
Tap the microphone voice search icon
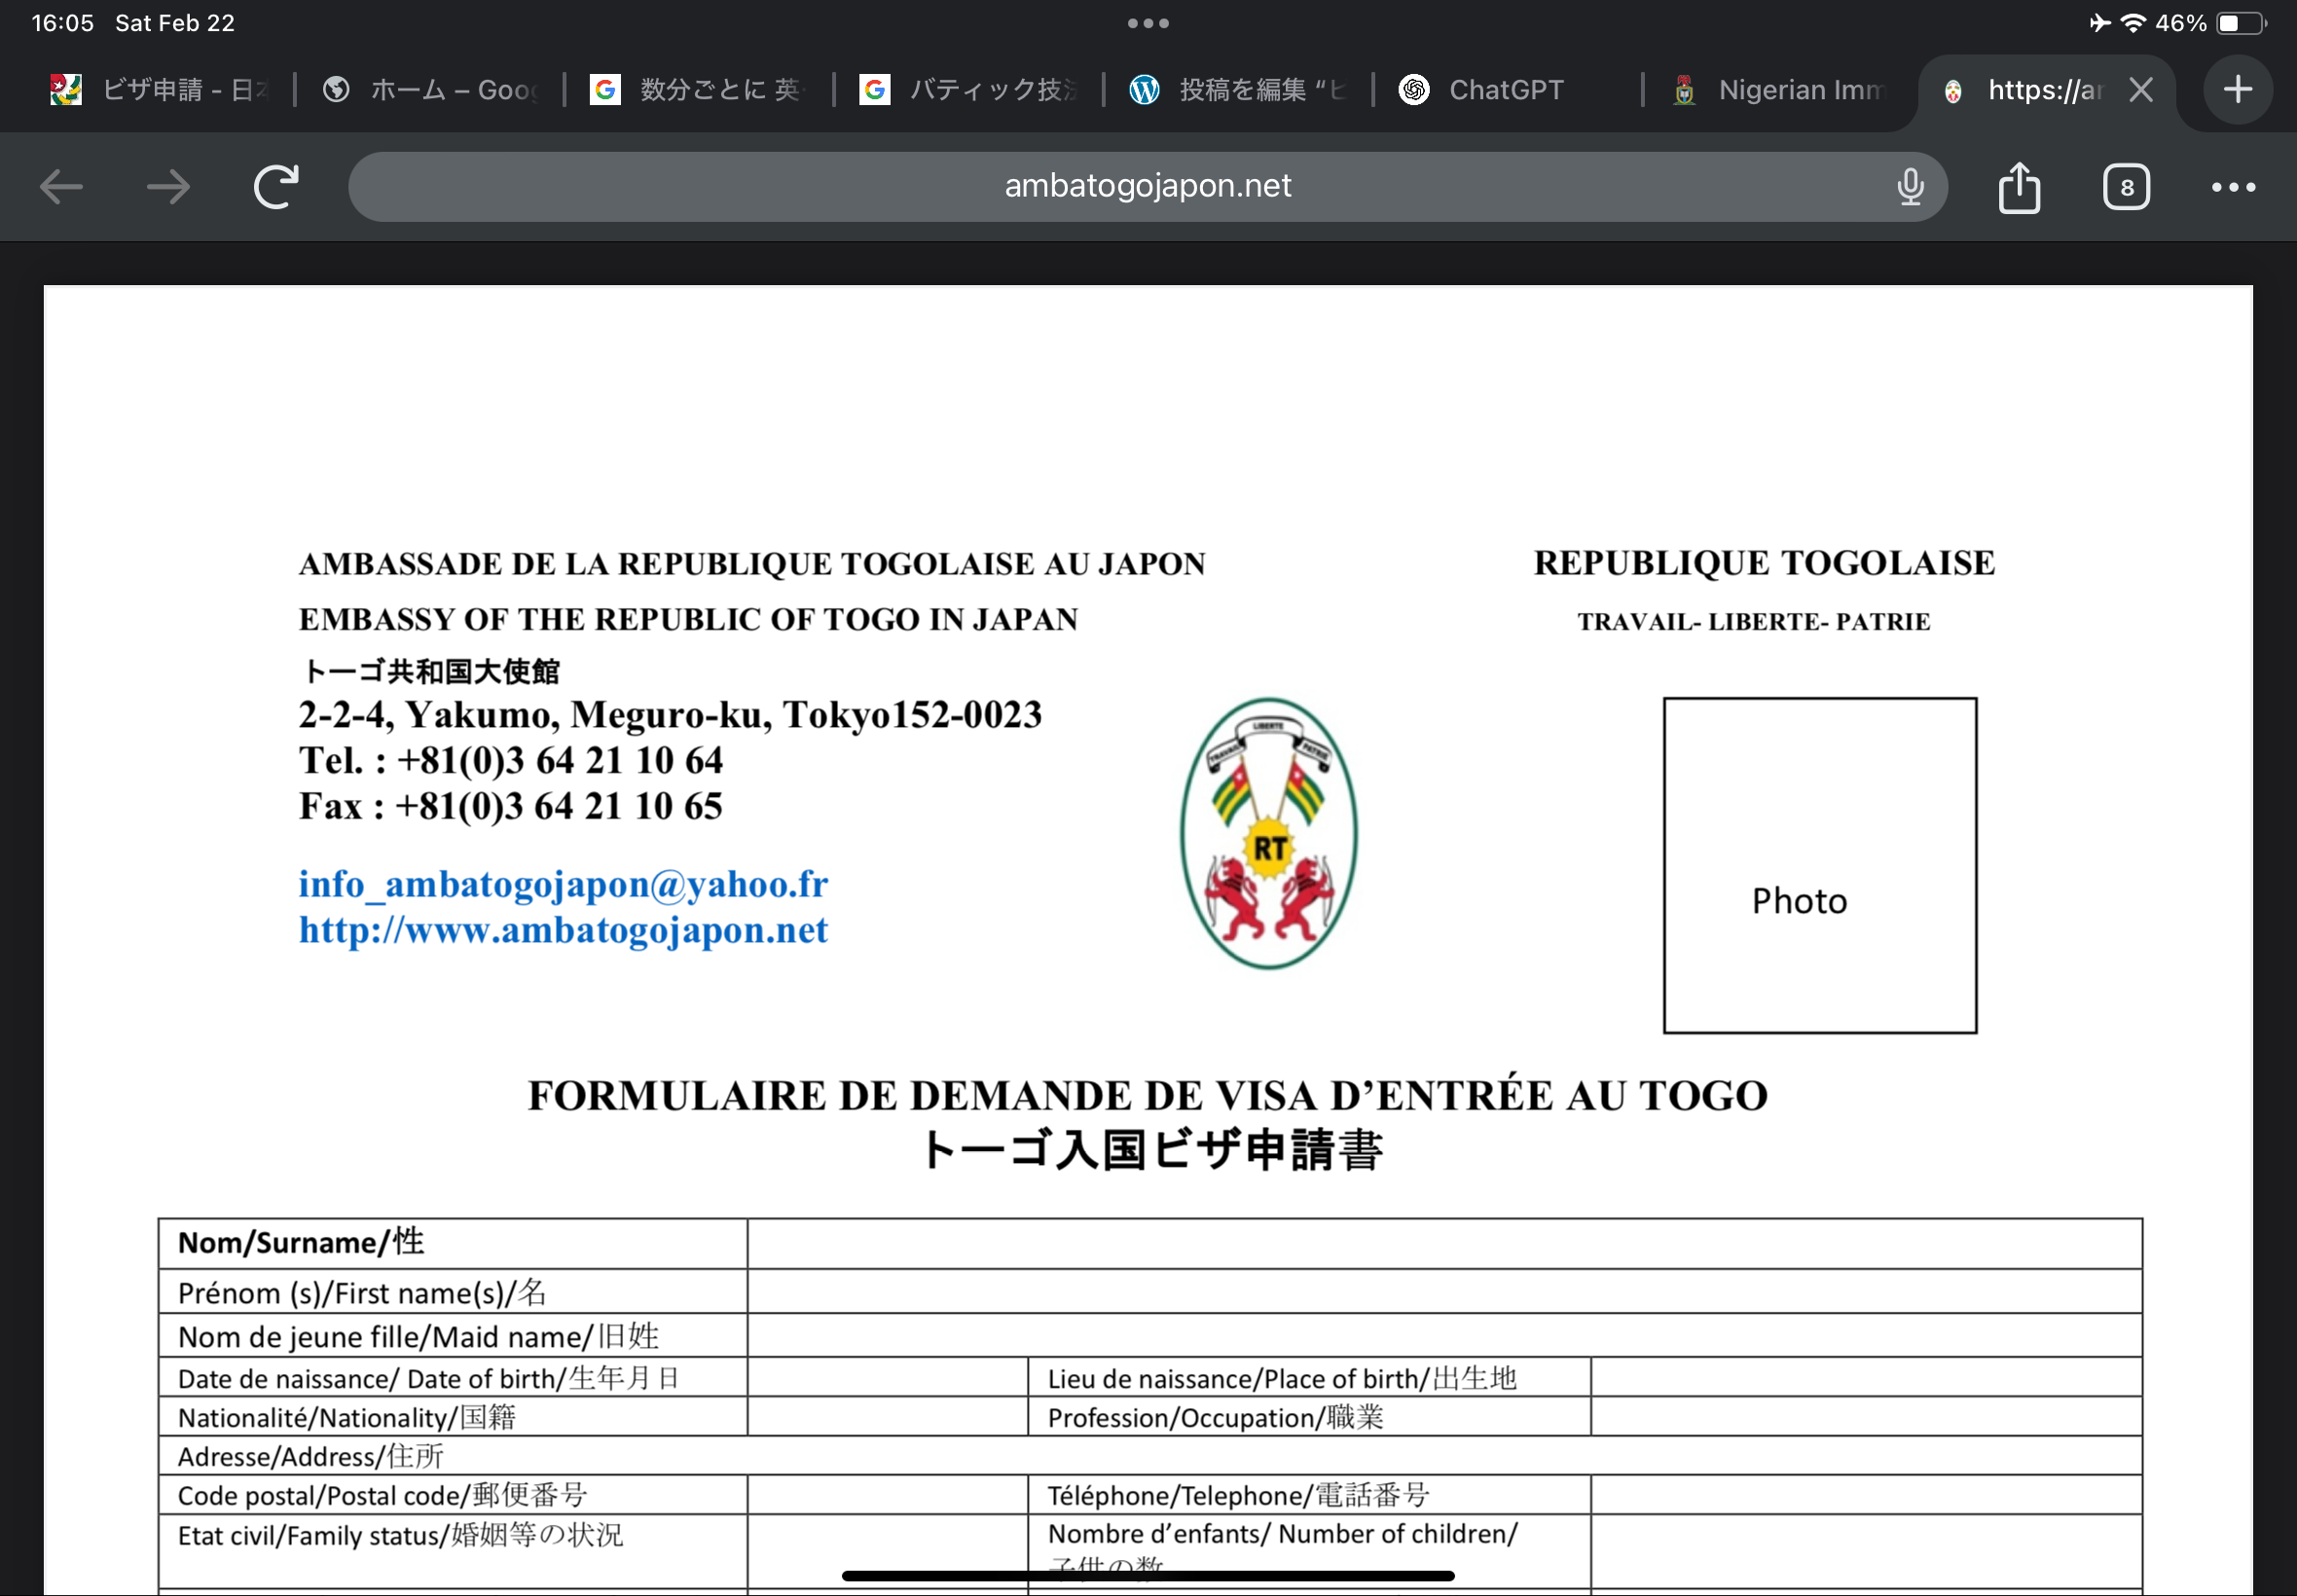pos(1910,187)
